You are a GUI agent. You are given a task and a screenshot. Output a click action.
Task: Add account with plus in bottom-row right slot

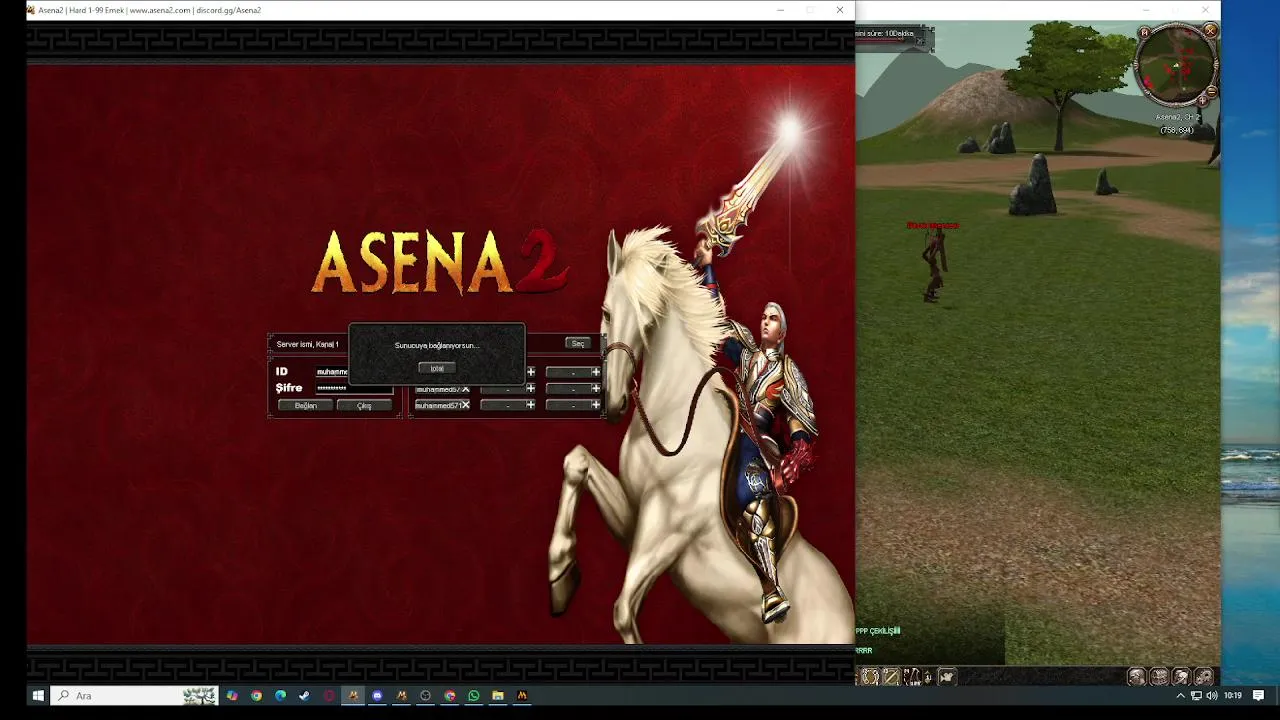point(596,405)
